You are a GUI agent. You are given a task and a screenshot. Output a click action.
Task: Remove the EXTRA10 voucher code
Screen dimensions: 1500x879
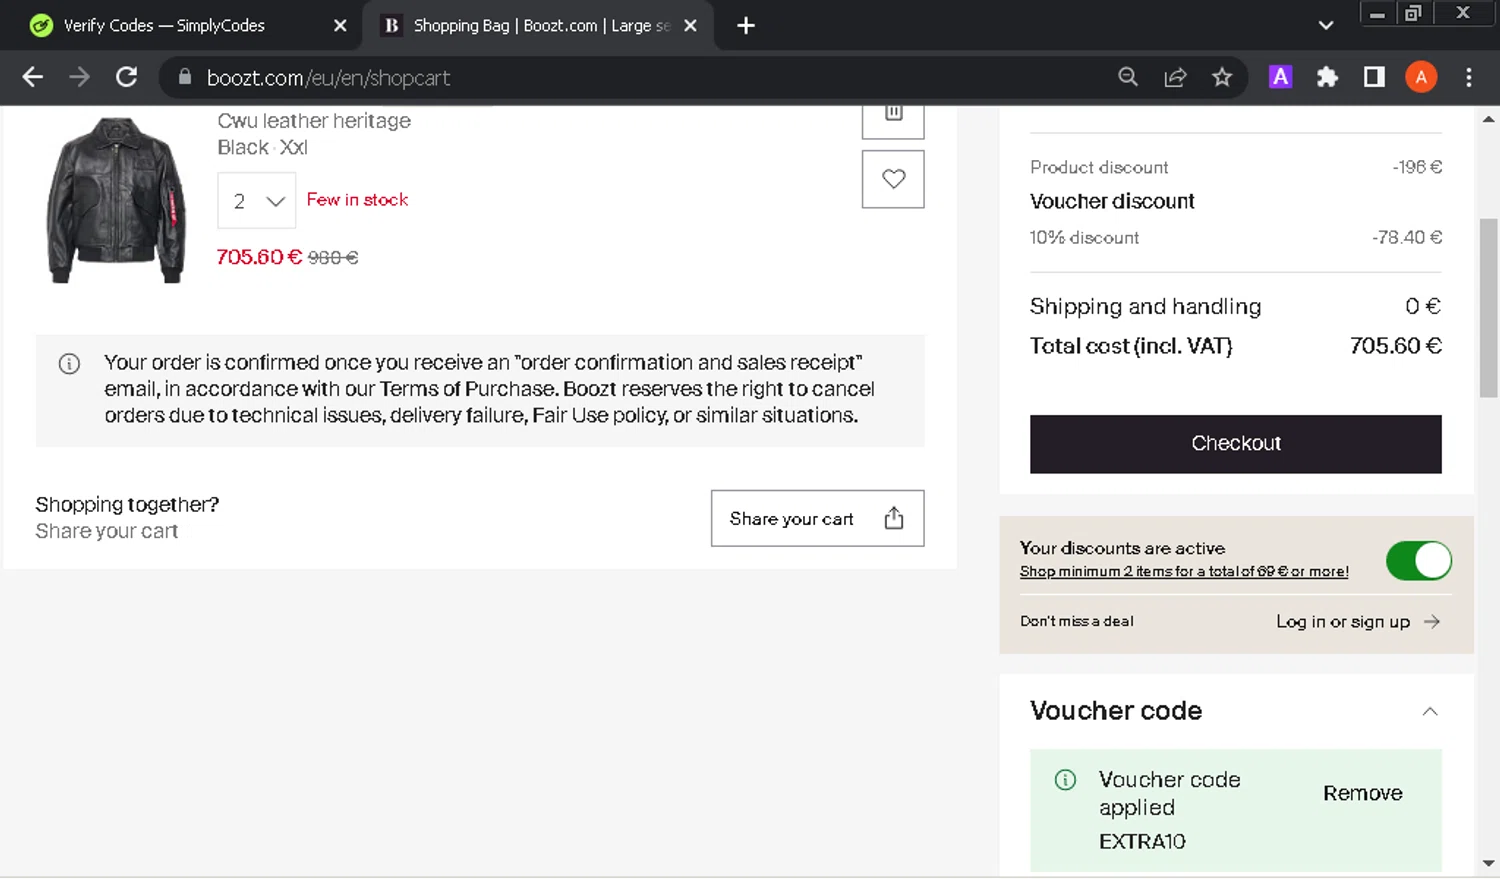[x=1362, y=793]
